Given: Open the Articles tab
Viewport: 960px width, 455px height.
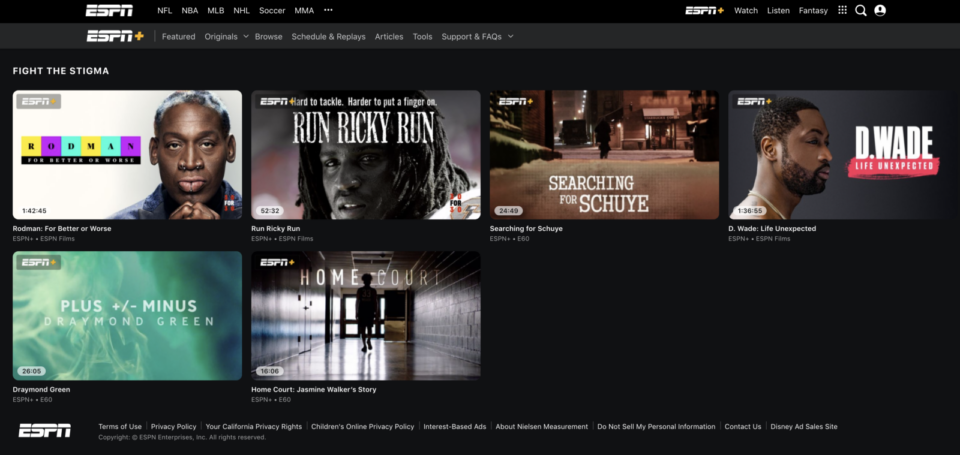Looking at the screenshot, I should 389,37.
